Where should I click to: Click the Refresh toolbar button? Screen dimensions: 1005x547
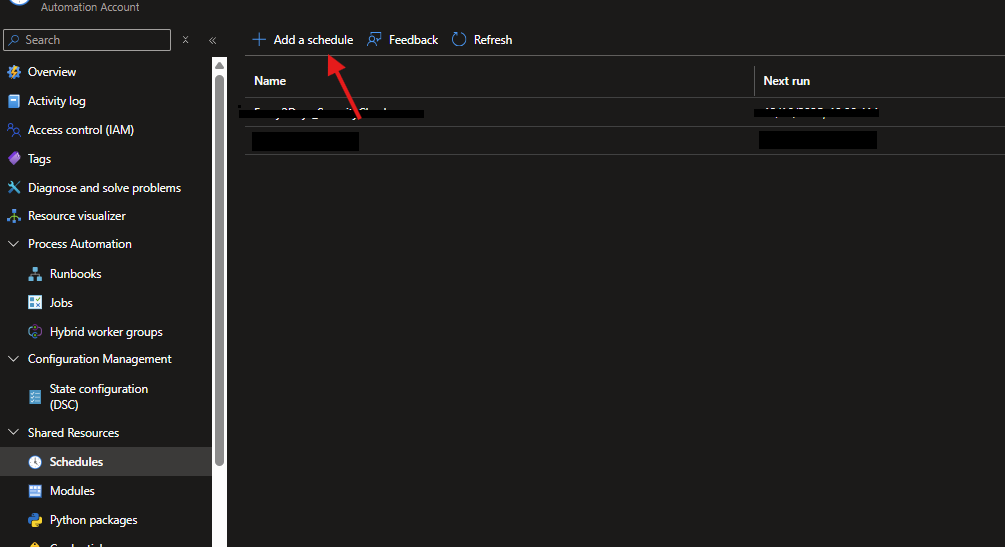tap(482, 40)
